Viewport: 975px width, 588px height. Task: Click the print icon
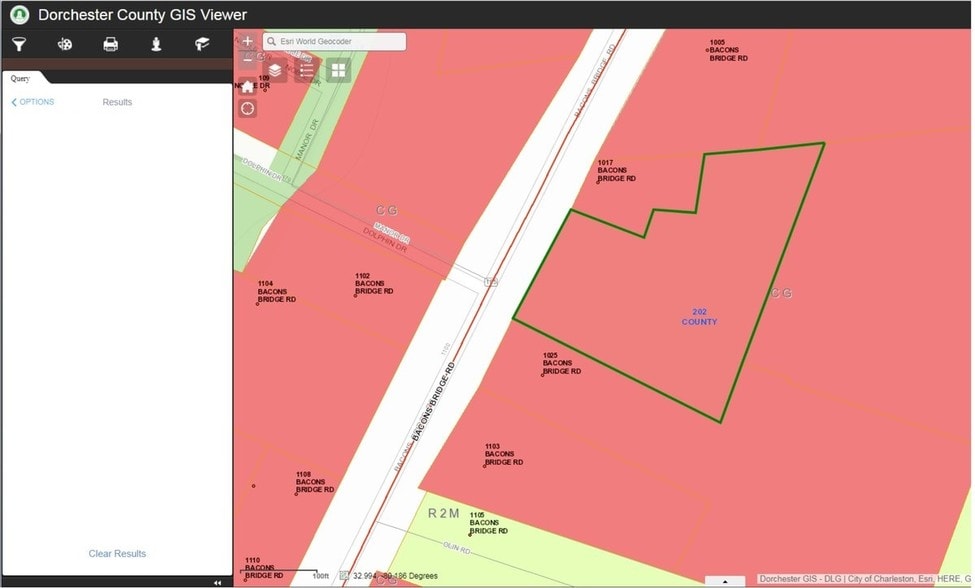pyautogui.click(x=111, y=44)
